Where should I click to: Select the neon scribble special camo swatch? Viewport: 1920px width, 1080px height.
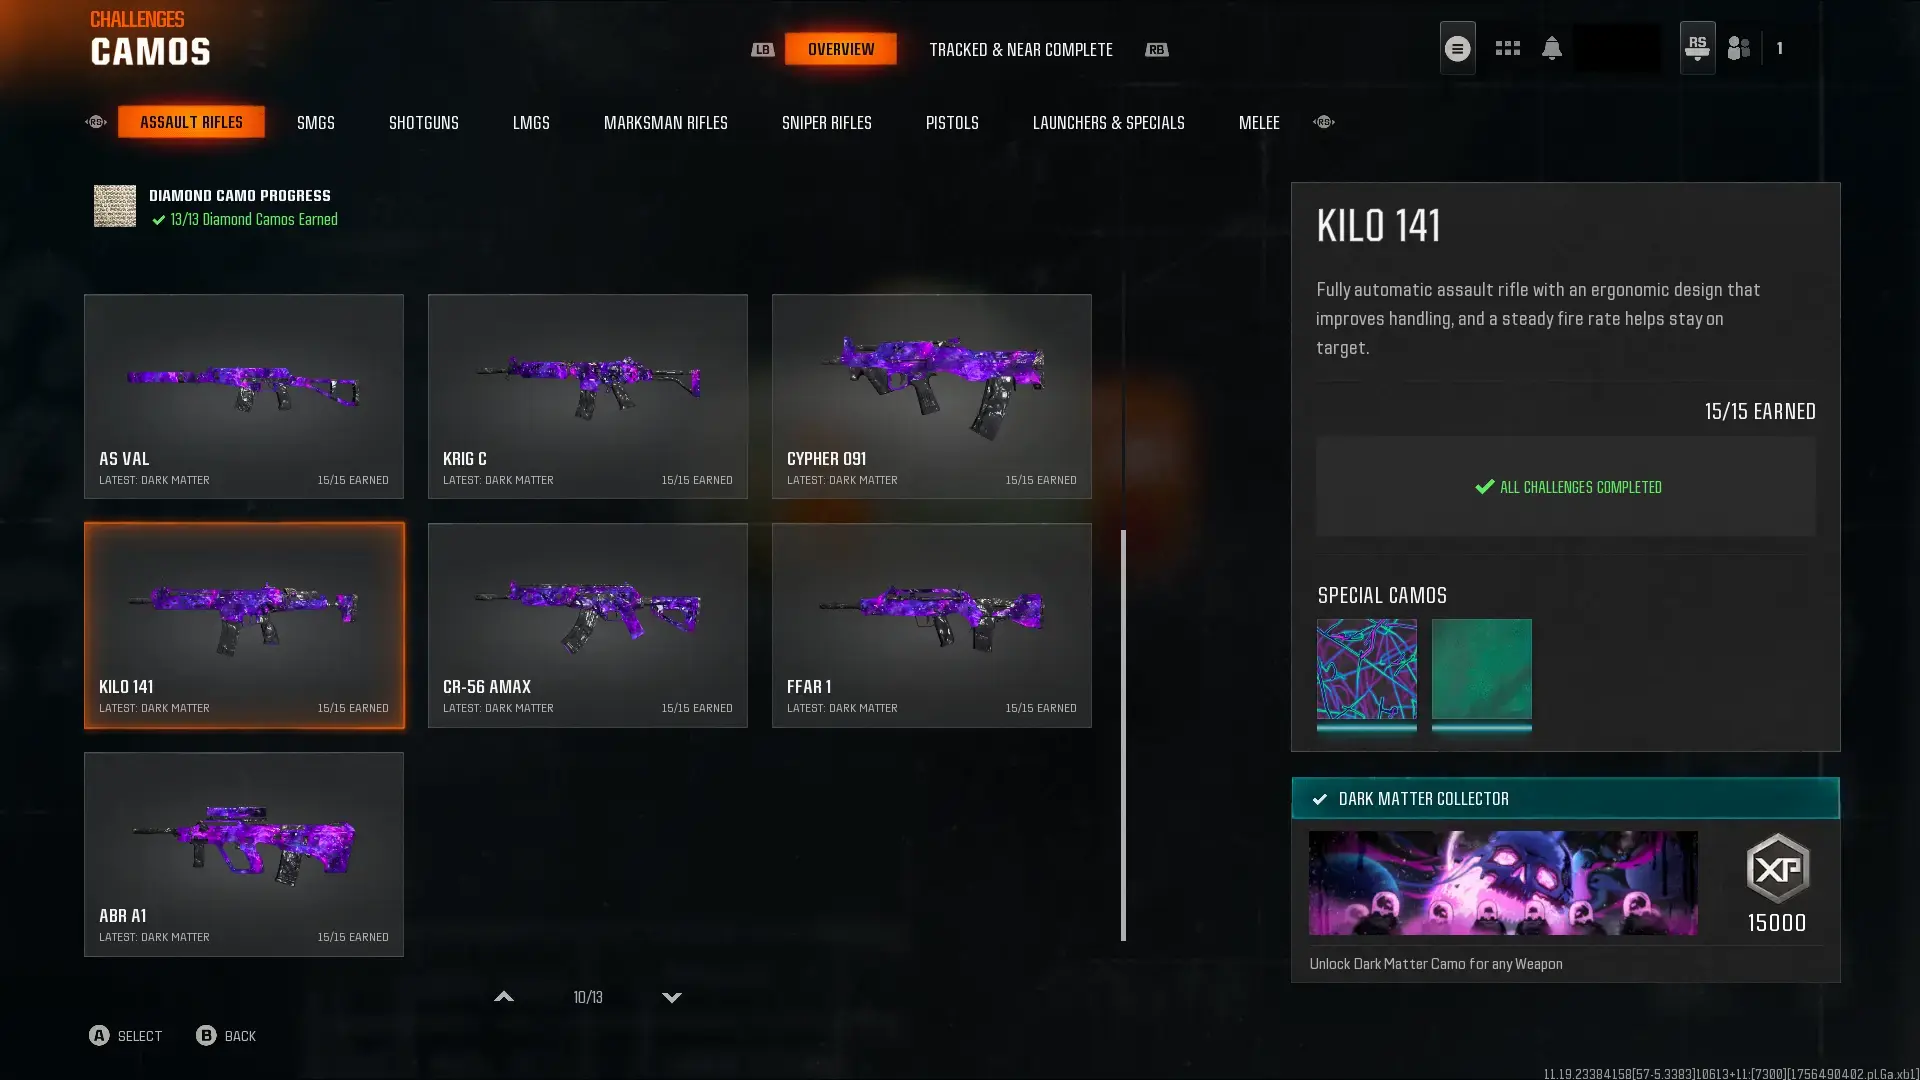click(x=1366, y=669)
